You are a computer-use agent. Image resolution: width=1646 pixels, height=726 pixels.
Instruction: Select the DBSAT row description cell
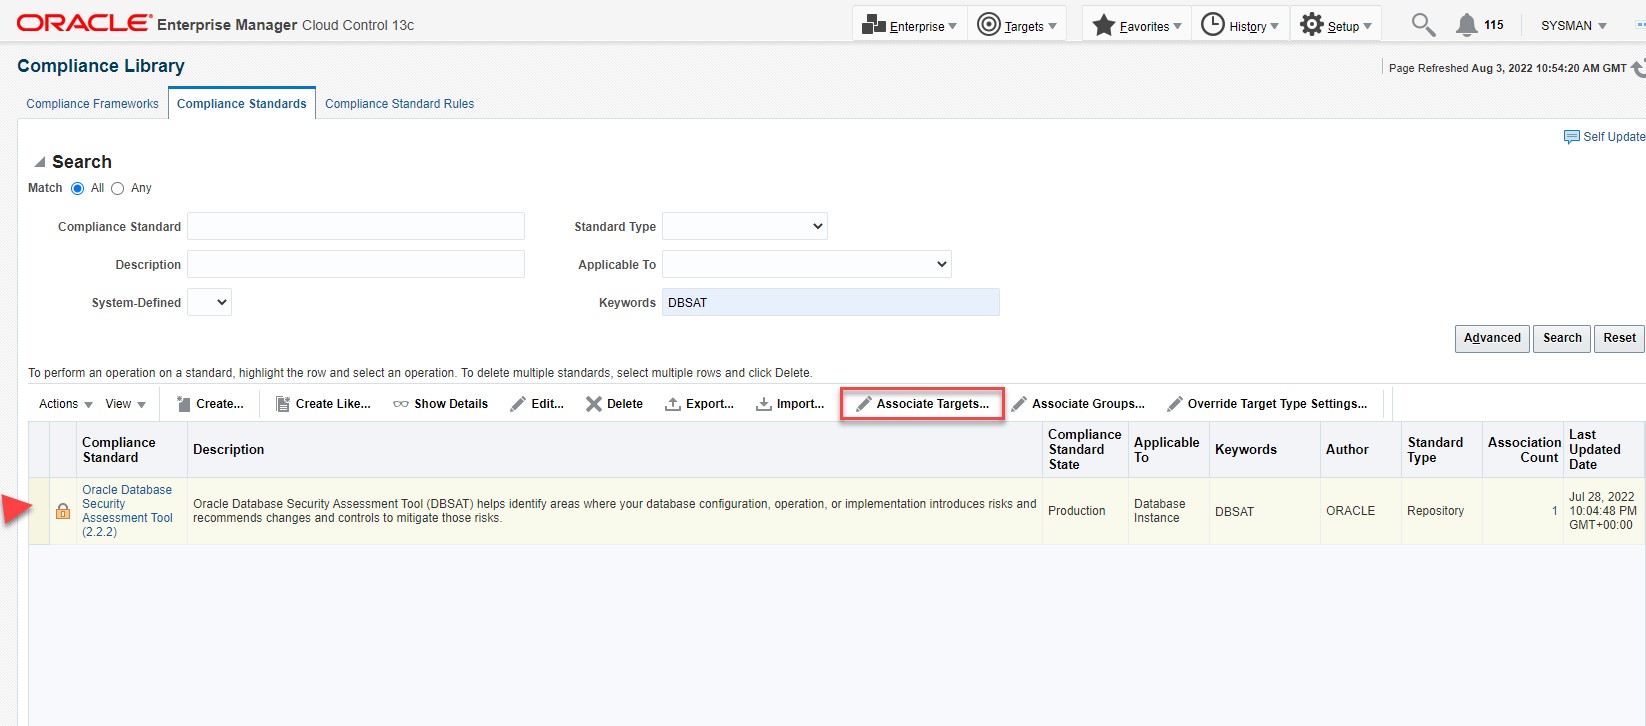[x=615, y=511]
